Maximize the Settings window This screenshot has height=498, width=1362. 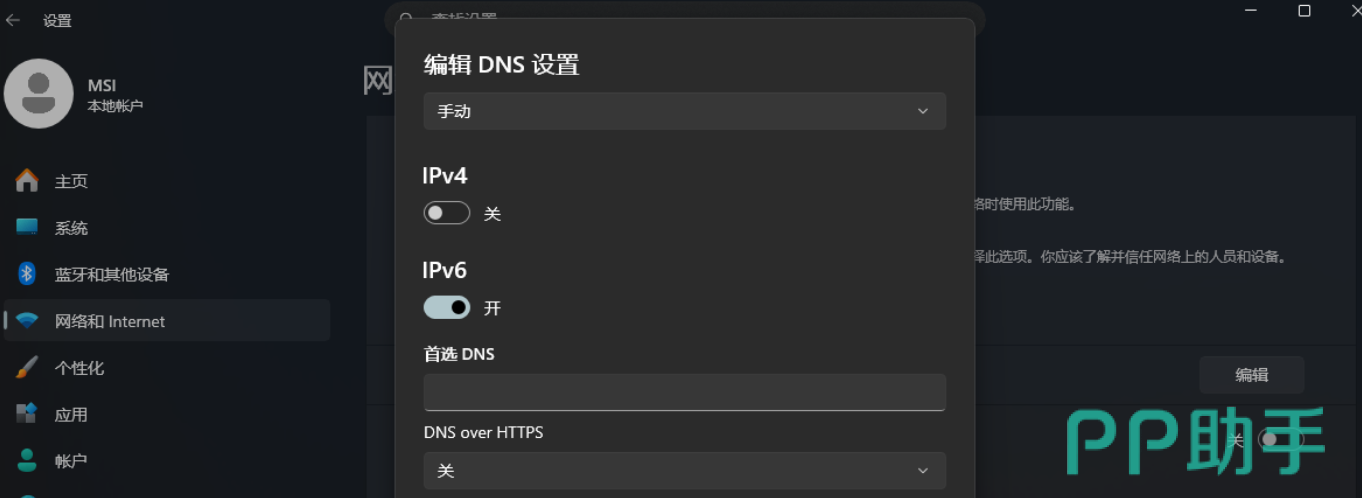pos(1304,10)
